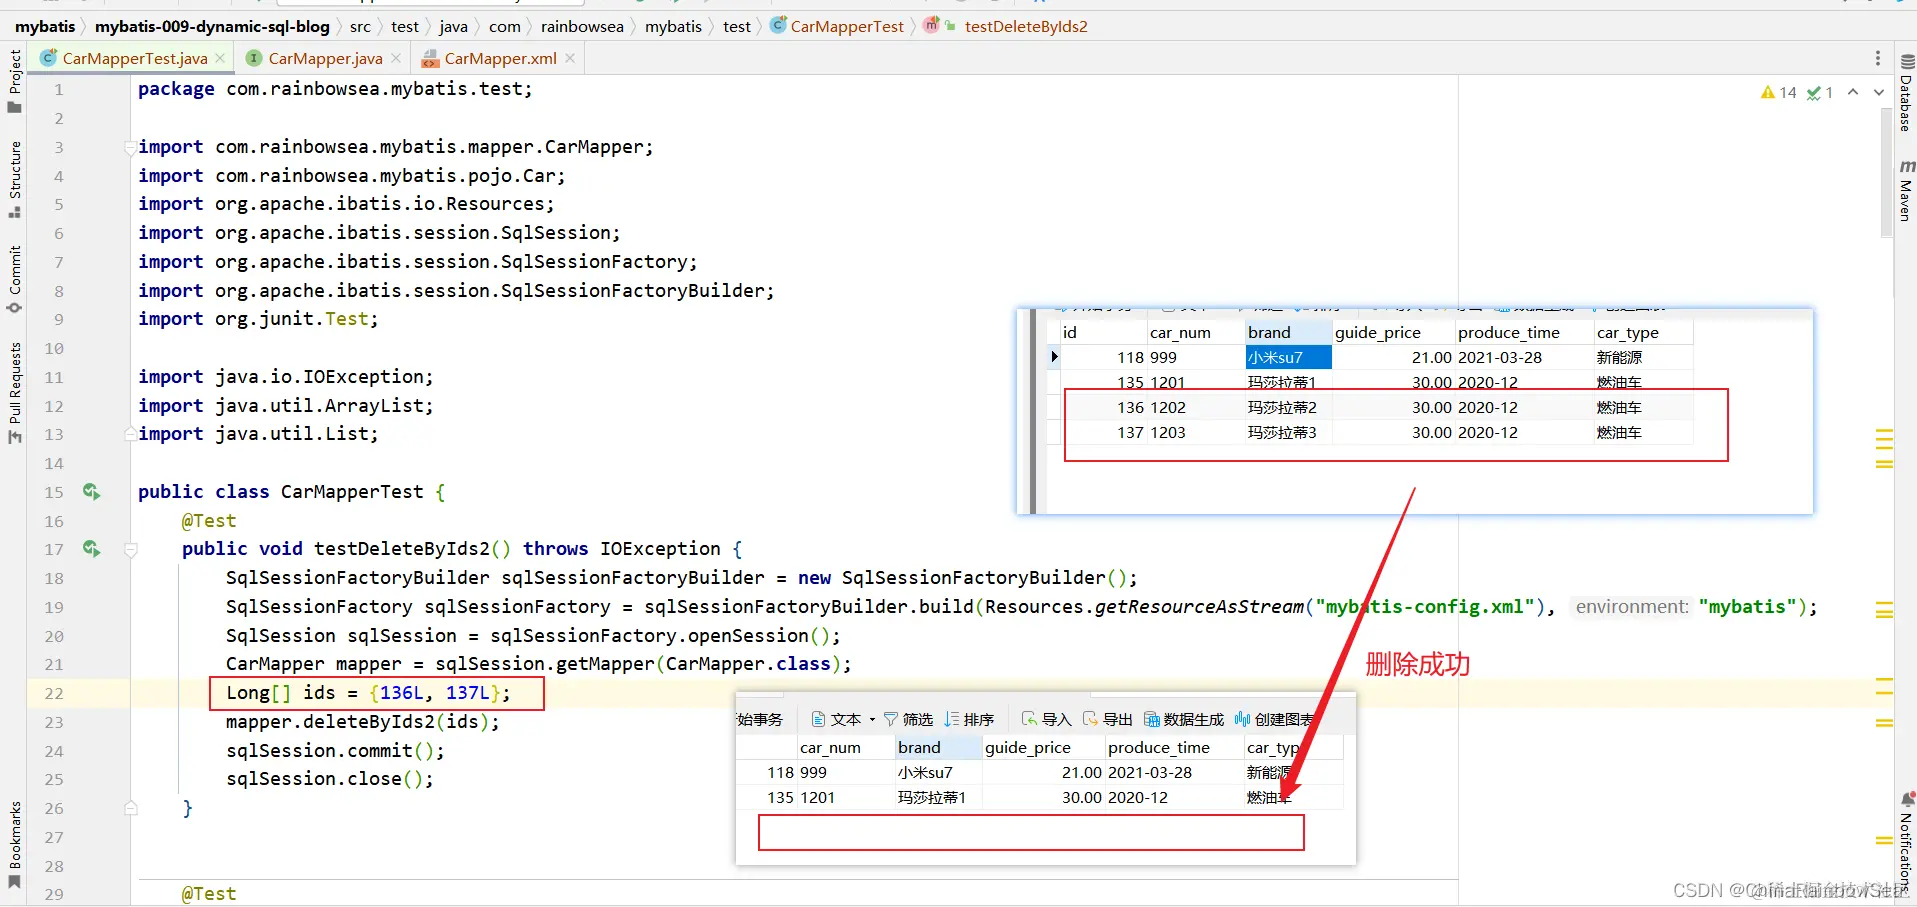This screenshot has width=1917, height=907.
Task: Toggle the fold marker at line 13
Action: click(x=130, y=434)
